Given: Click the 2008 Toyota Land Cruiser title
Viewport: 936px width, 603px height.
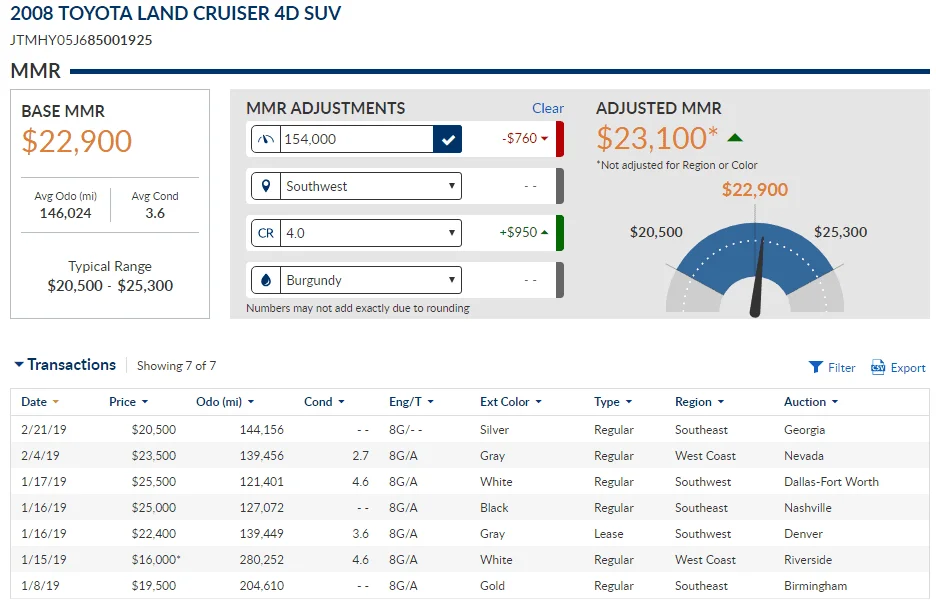Looking at the screenshot, I should (x=176, y=13).
